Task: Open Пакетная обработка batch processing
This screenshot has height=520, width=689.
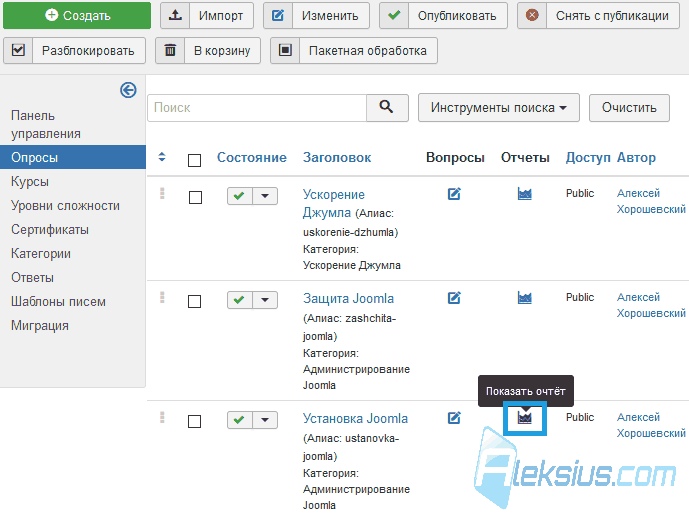Action: tap(354, 51)
